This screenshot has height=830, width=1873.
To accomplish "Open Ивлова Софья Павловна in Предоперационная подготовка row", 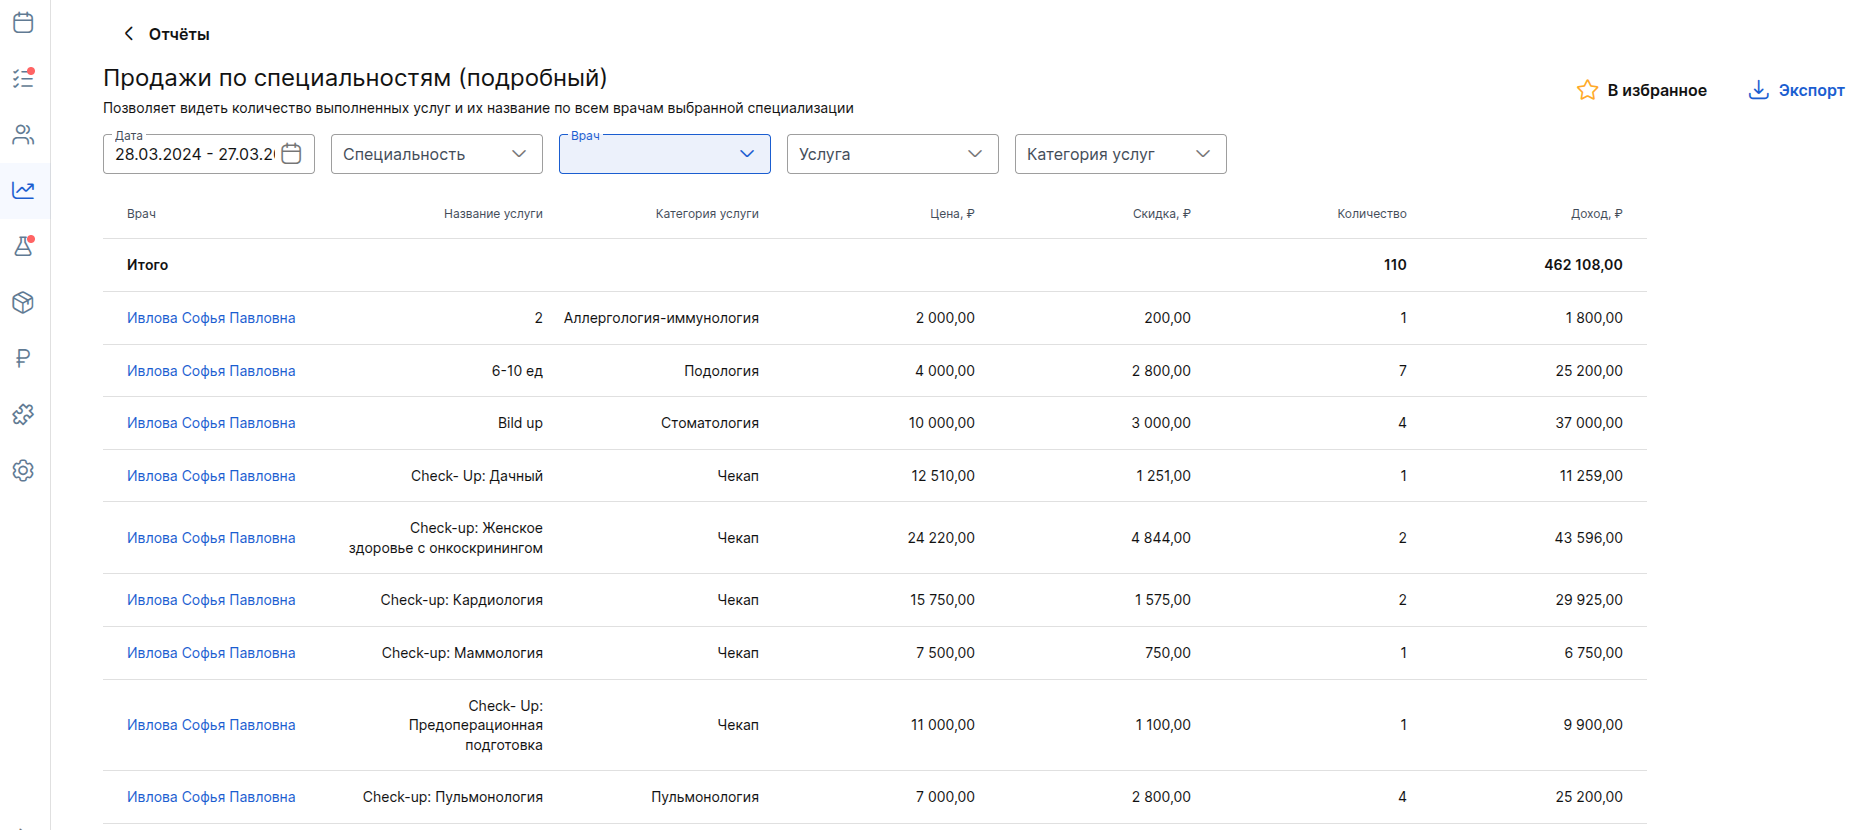I will [x=211, y=725].
